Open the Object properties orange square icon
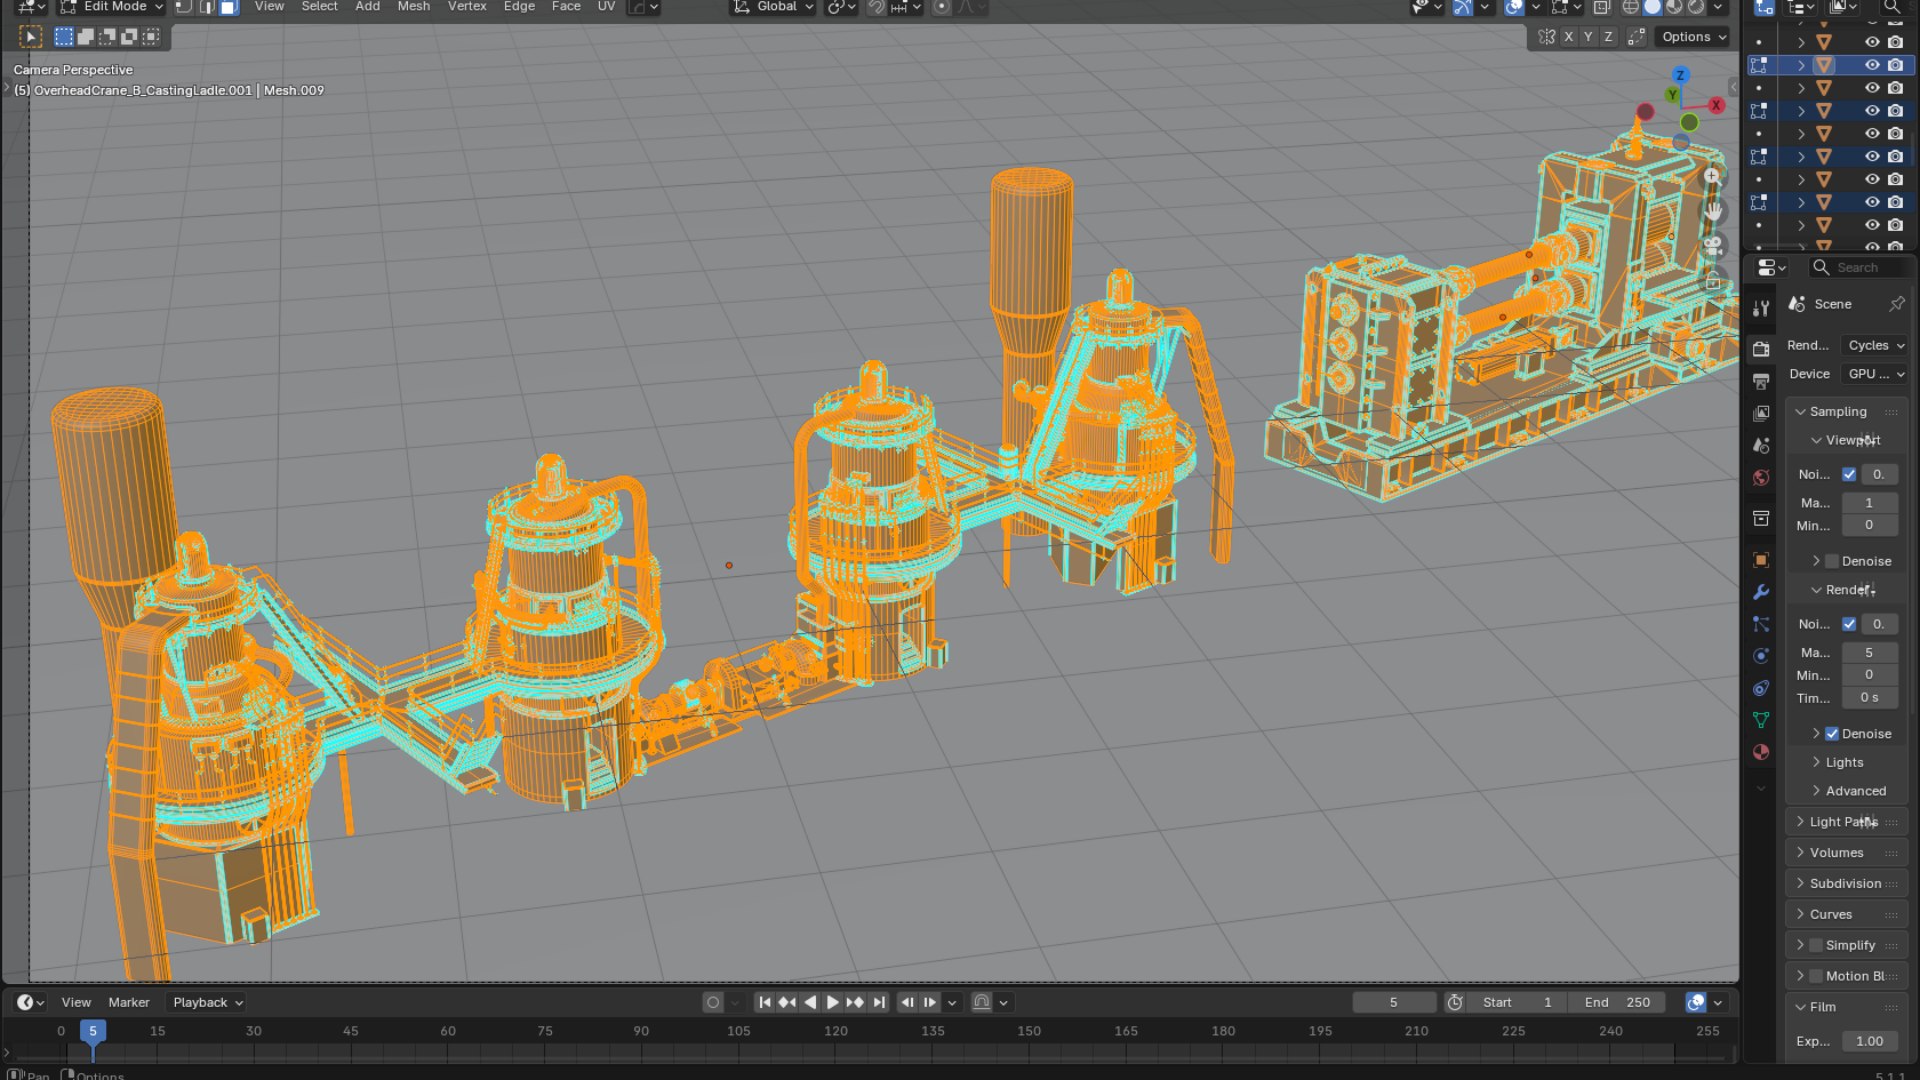1920x1080 pixels. click(1761, 560)
